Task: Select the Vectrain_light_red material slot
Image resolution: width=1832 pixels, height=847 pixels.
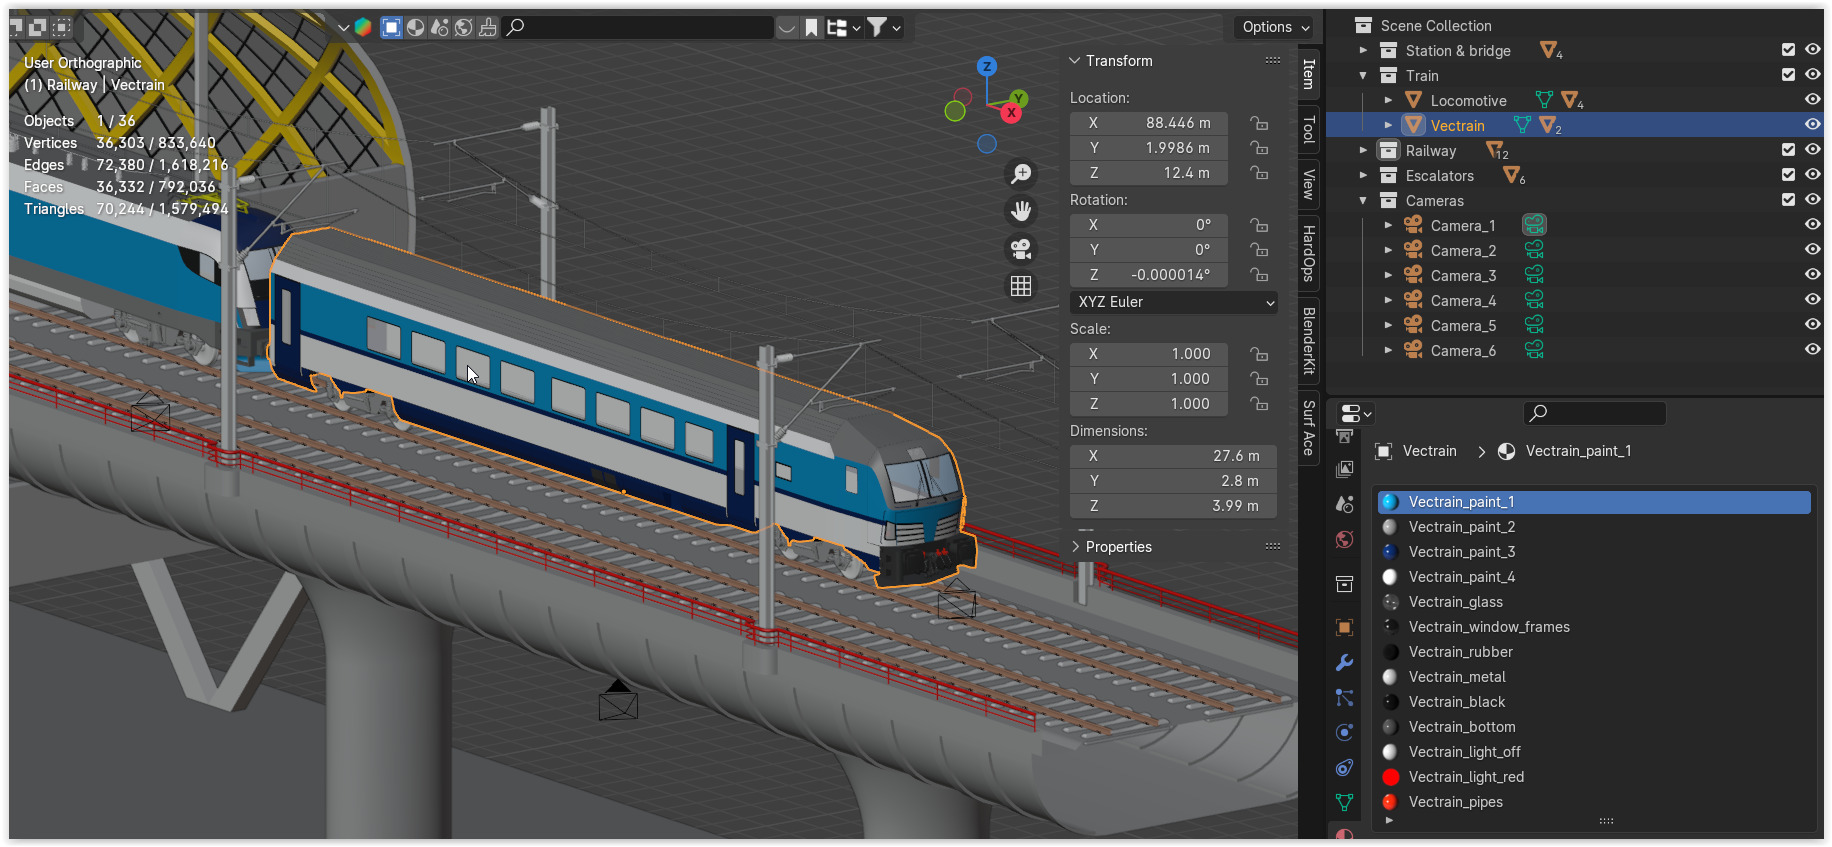Action: [1594, 777]
